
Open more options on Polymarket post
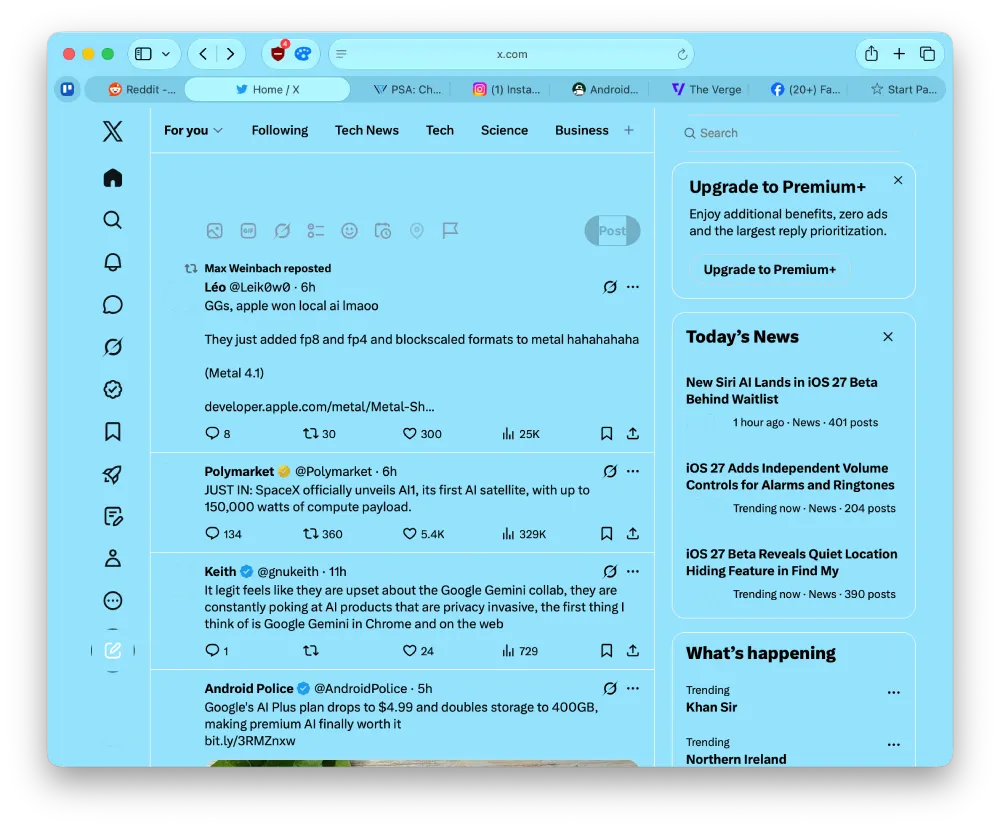(x=633, y=471)
